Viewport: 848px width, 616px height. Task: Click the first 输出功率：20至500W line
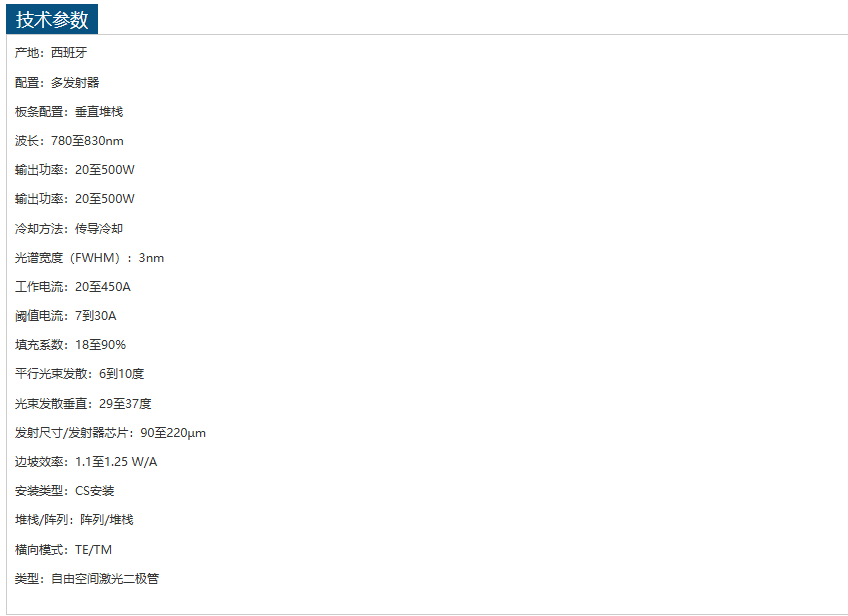pyautogui.click(x=75, y=170)
